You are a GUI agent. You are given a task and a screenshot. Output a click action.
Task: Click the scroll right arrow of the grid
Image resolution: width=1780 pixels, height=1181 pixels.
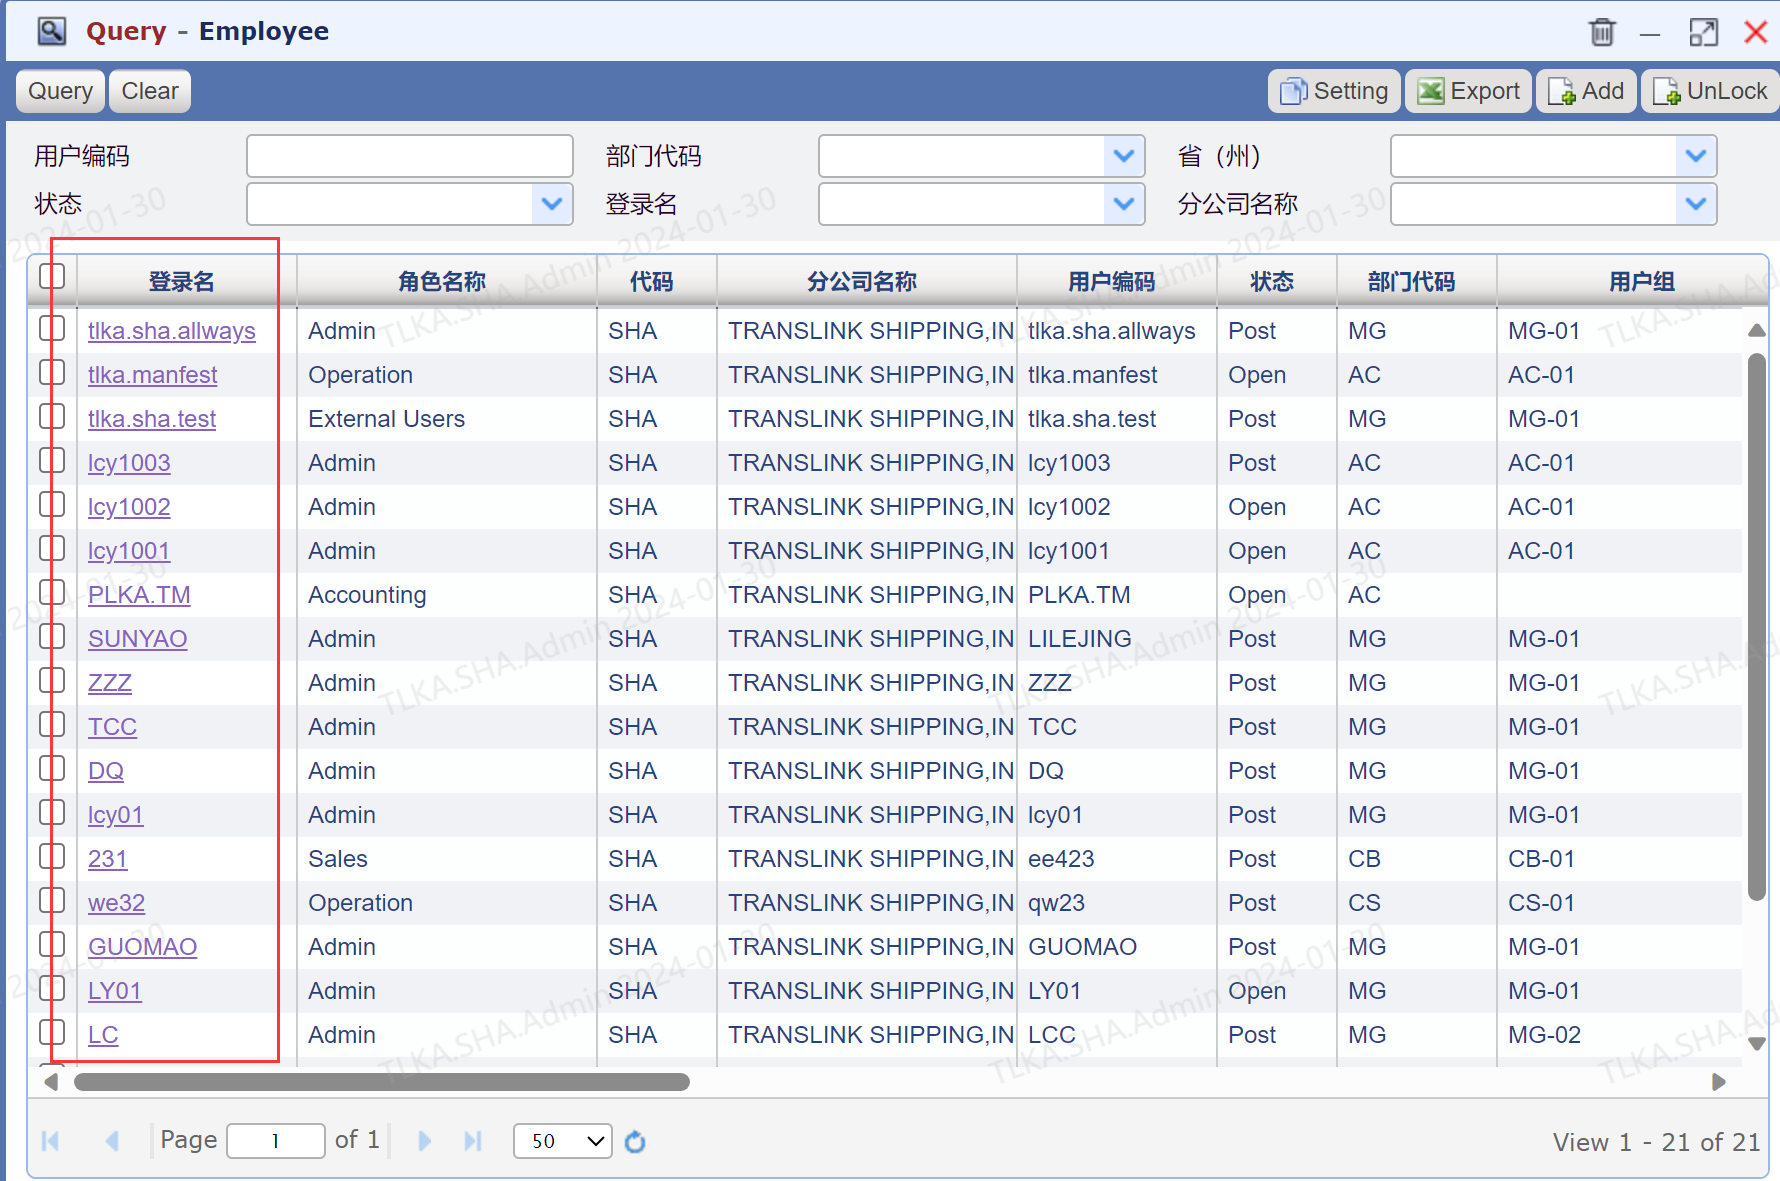[1718, 1081]
